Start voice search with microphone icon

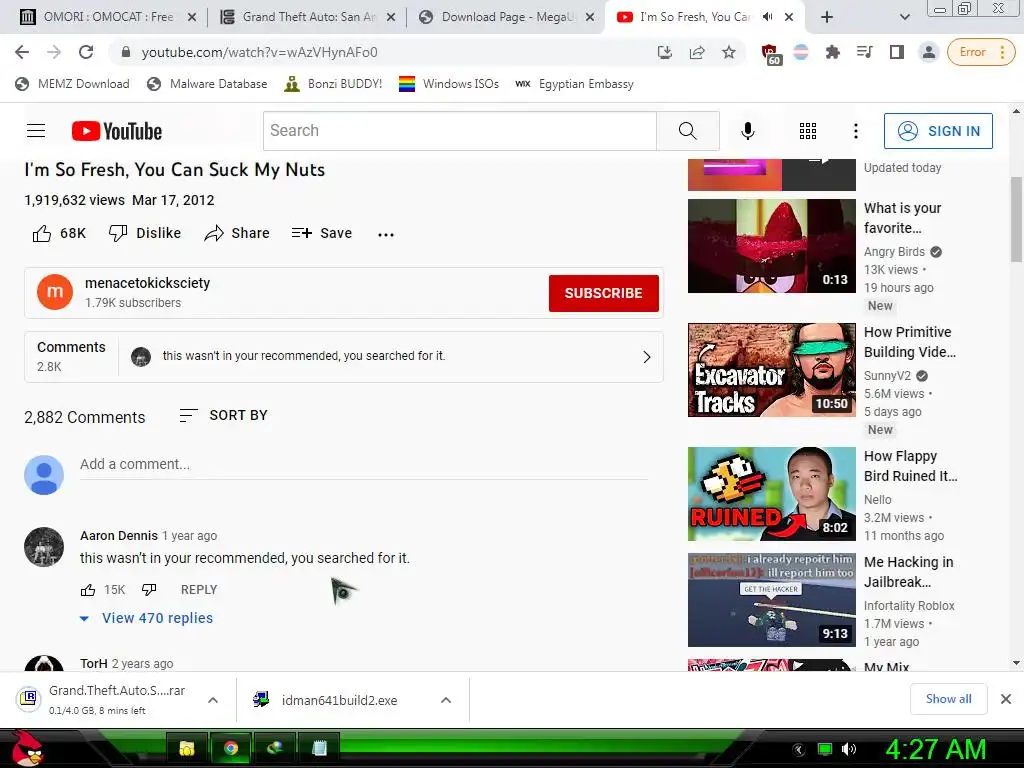[748, 131]
